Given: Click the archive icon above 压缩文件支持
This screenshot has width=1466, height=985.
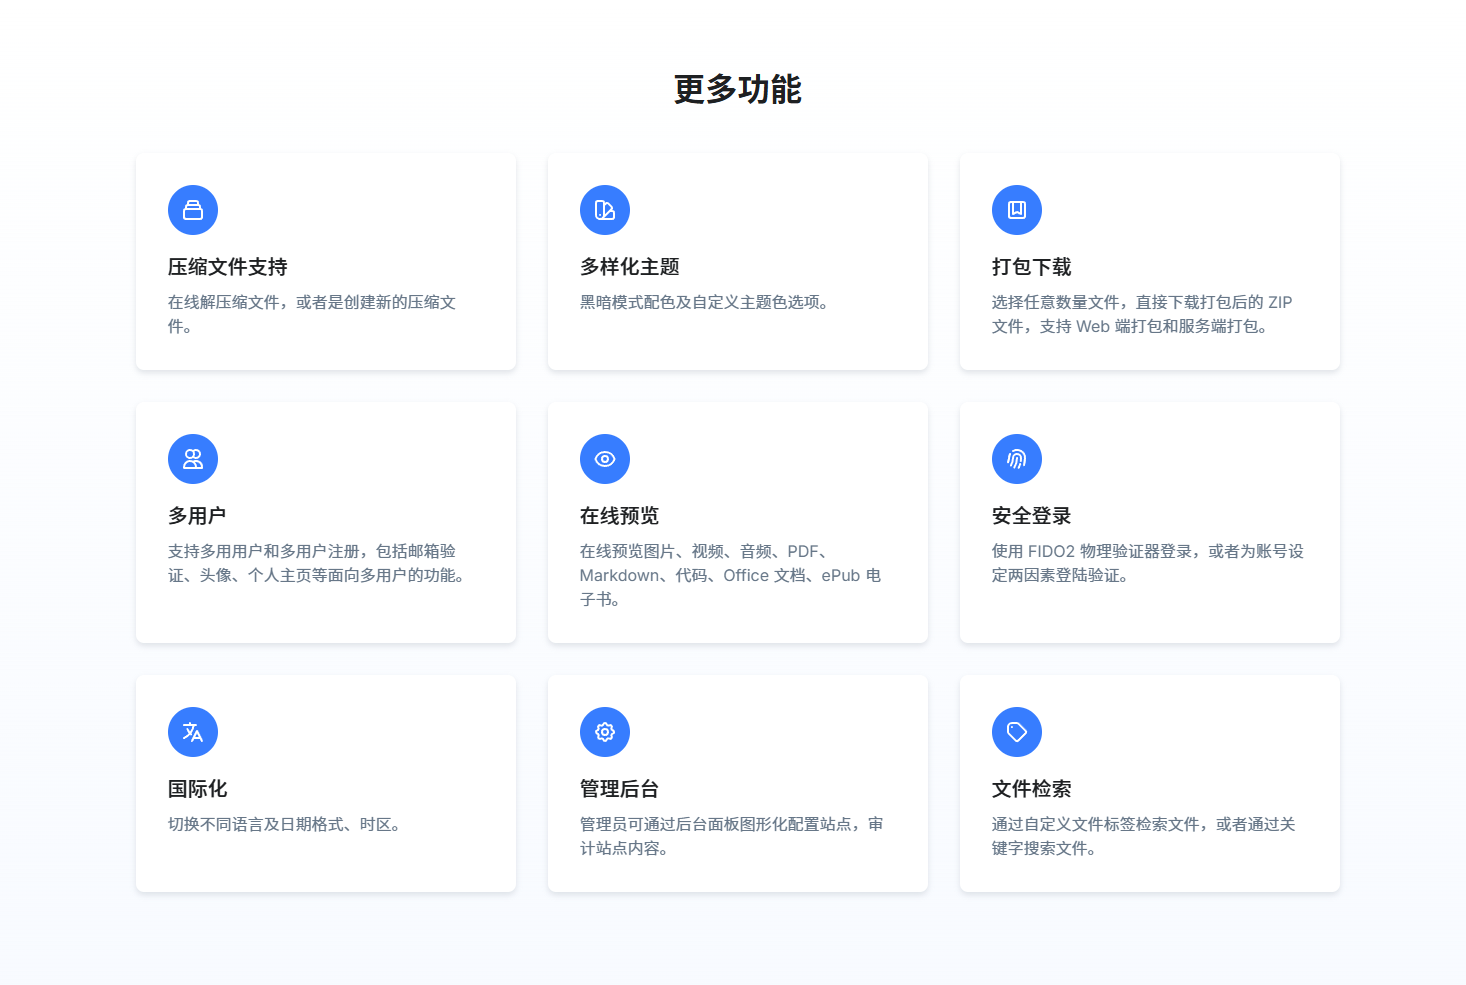Looking at the screenshot, I should click(x=193, y=210).
